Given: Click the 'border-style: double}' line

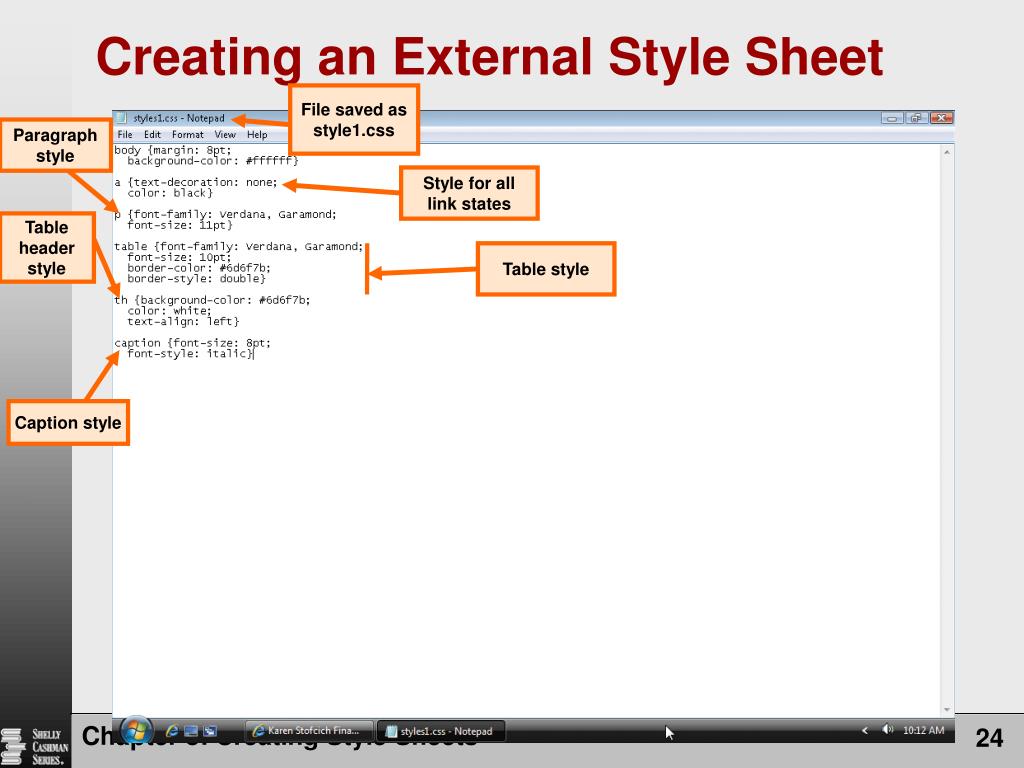Looking at the screenshot, I should [x=197, y=279].
